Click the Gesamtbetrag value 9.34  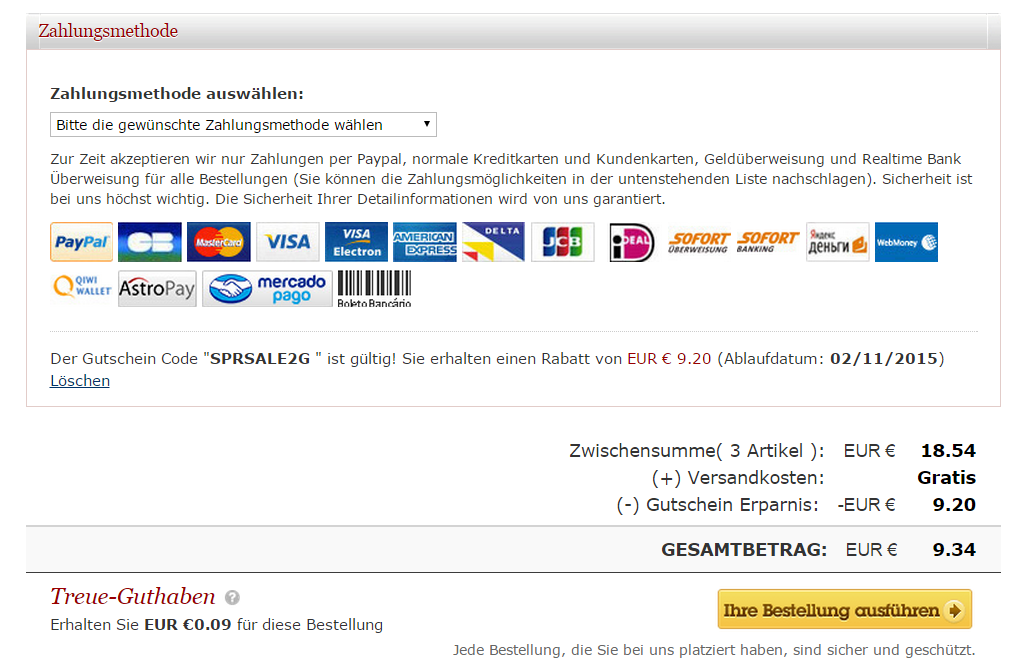point(953,549)
